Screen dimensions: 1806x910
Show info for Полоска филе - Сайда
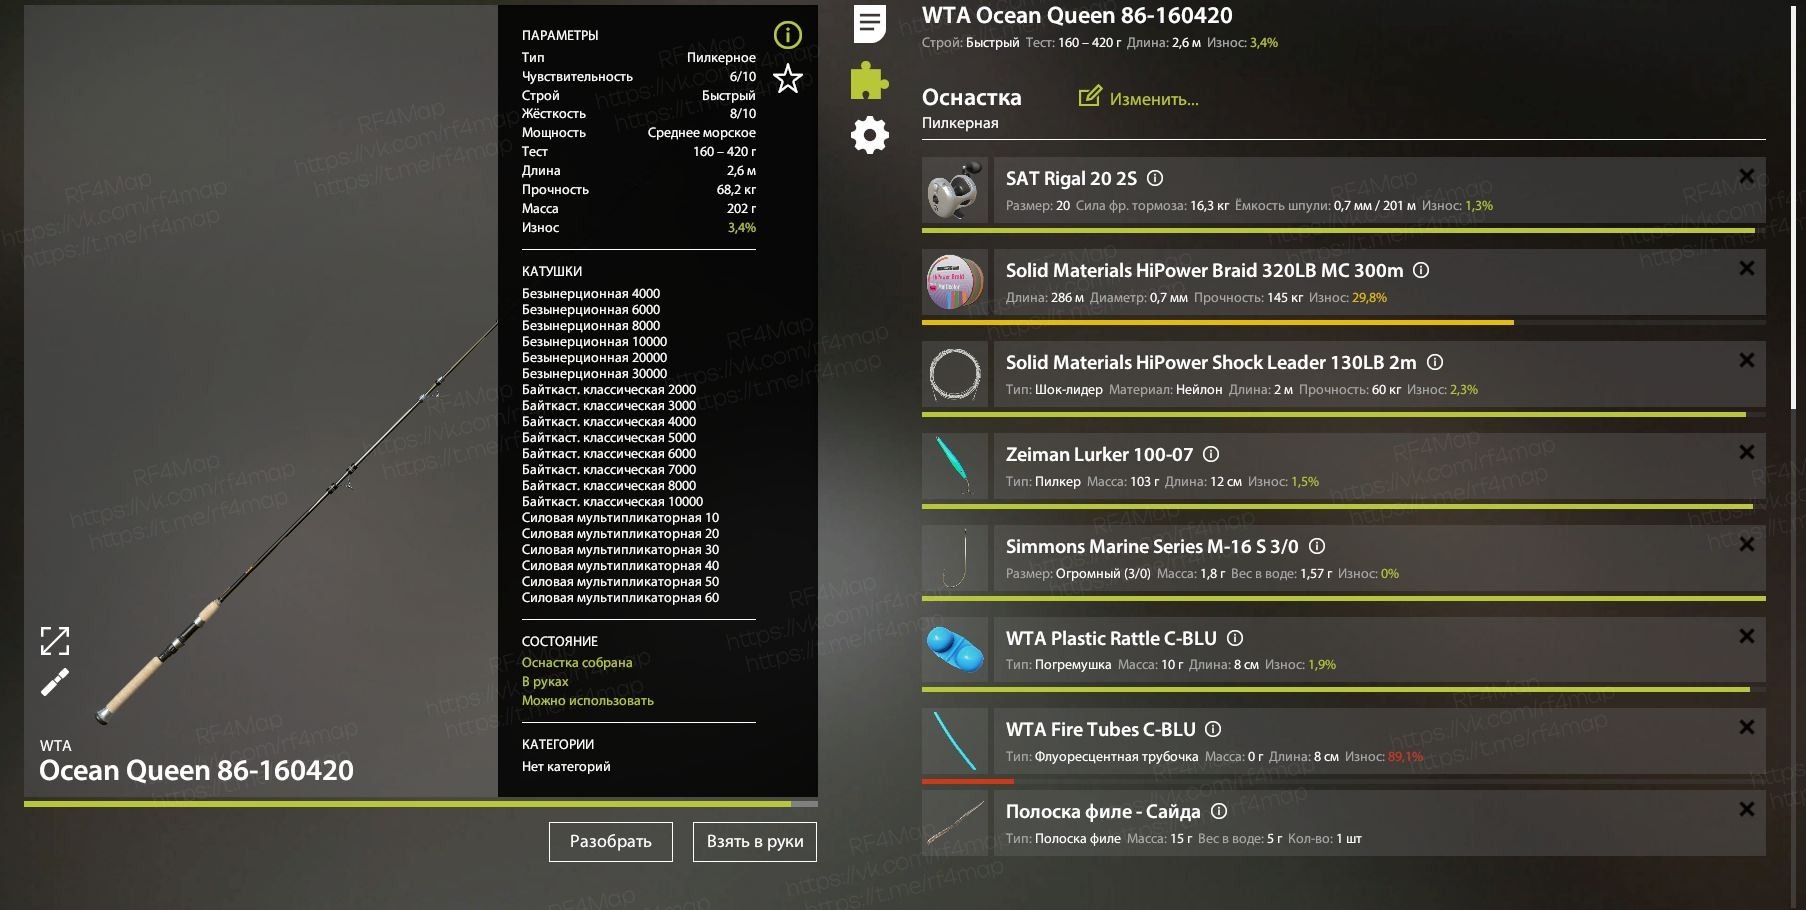click(1219, 811)
